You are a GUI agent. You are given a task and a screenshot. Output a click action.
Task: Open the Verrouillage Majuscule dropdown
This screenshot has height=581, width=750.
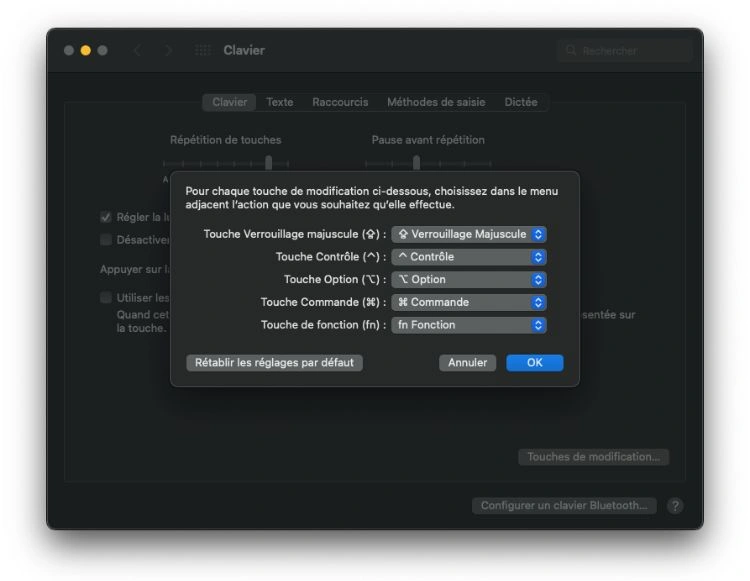point(469,234)
